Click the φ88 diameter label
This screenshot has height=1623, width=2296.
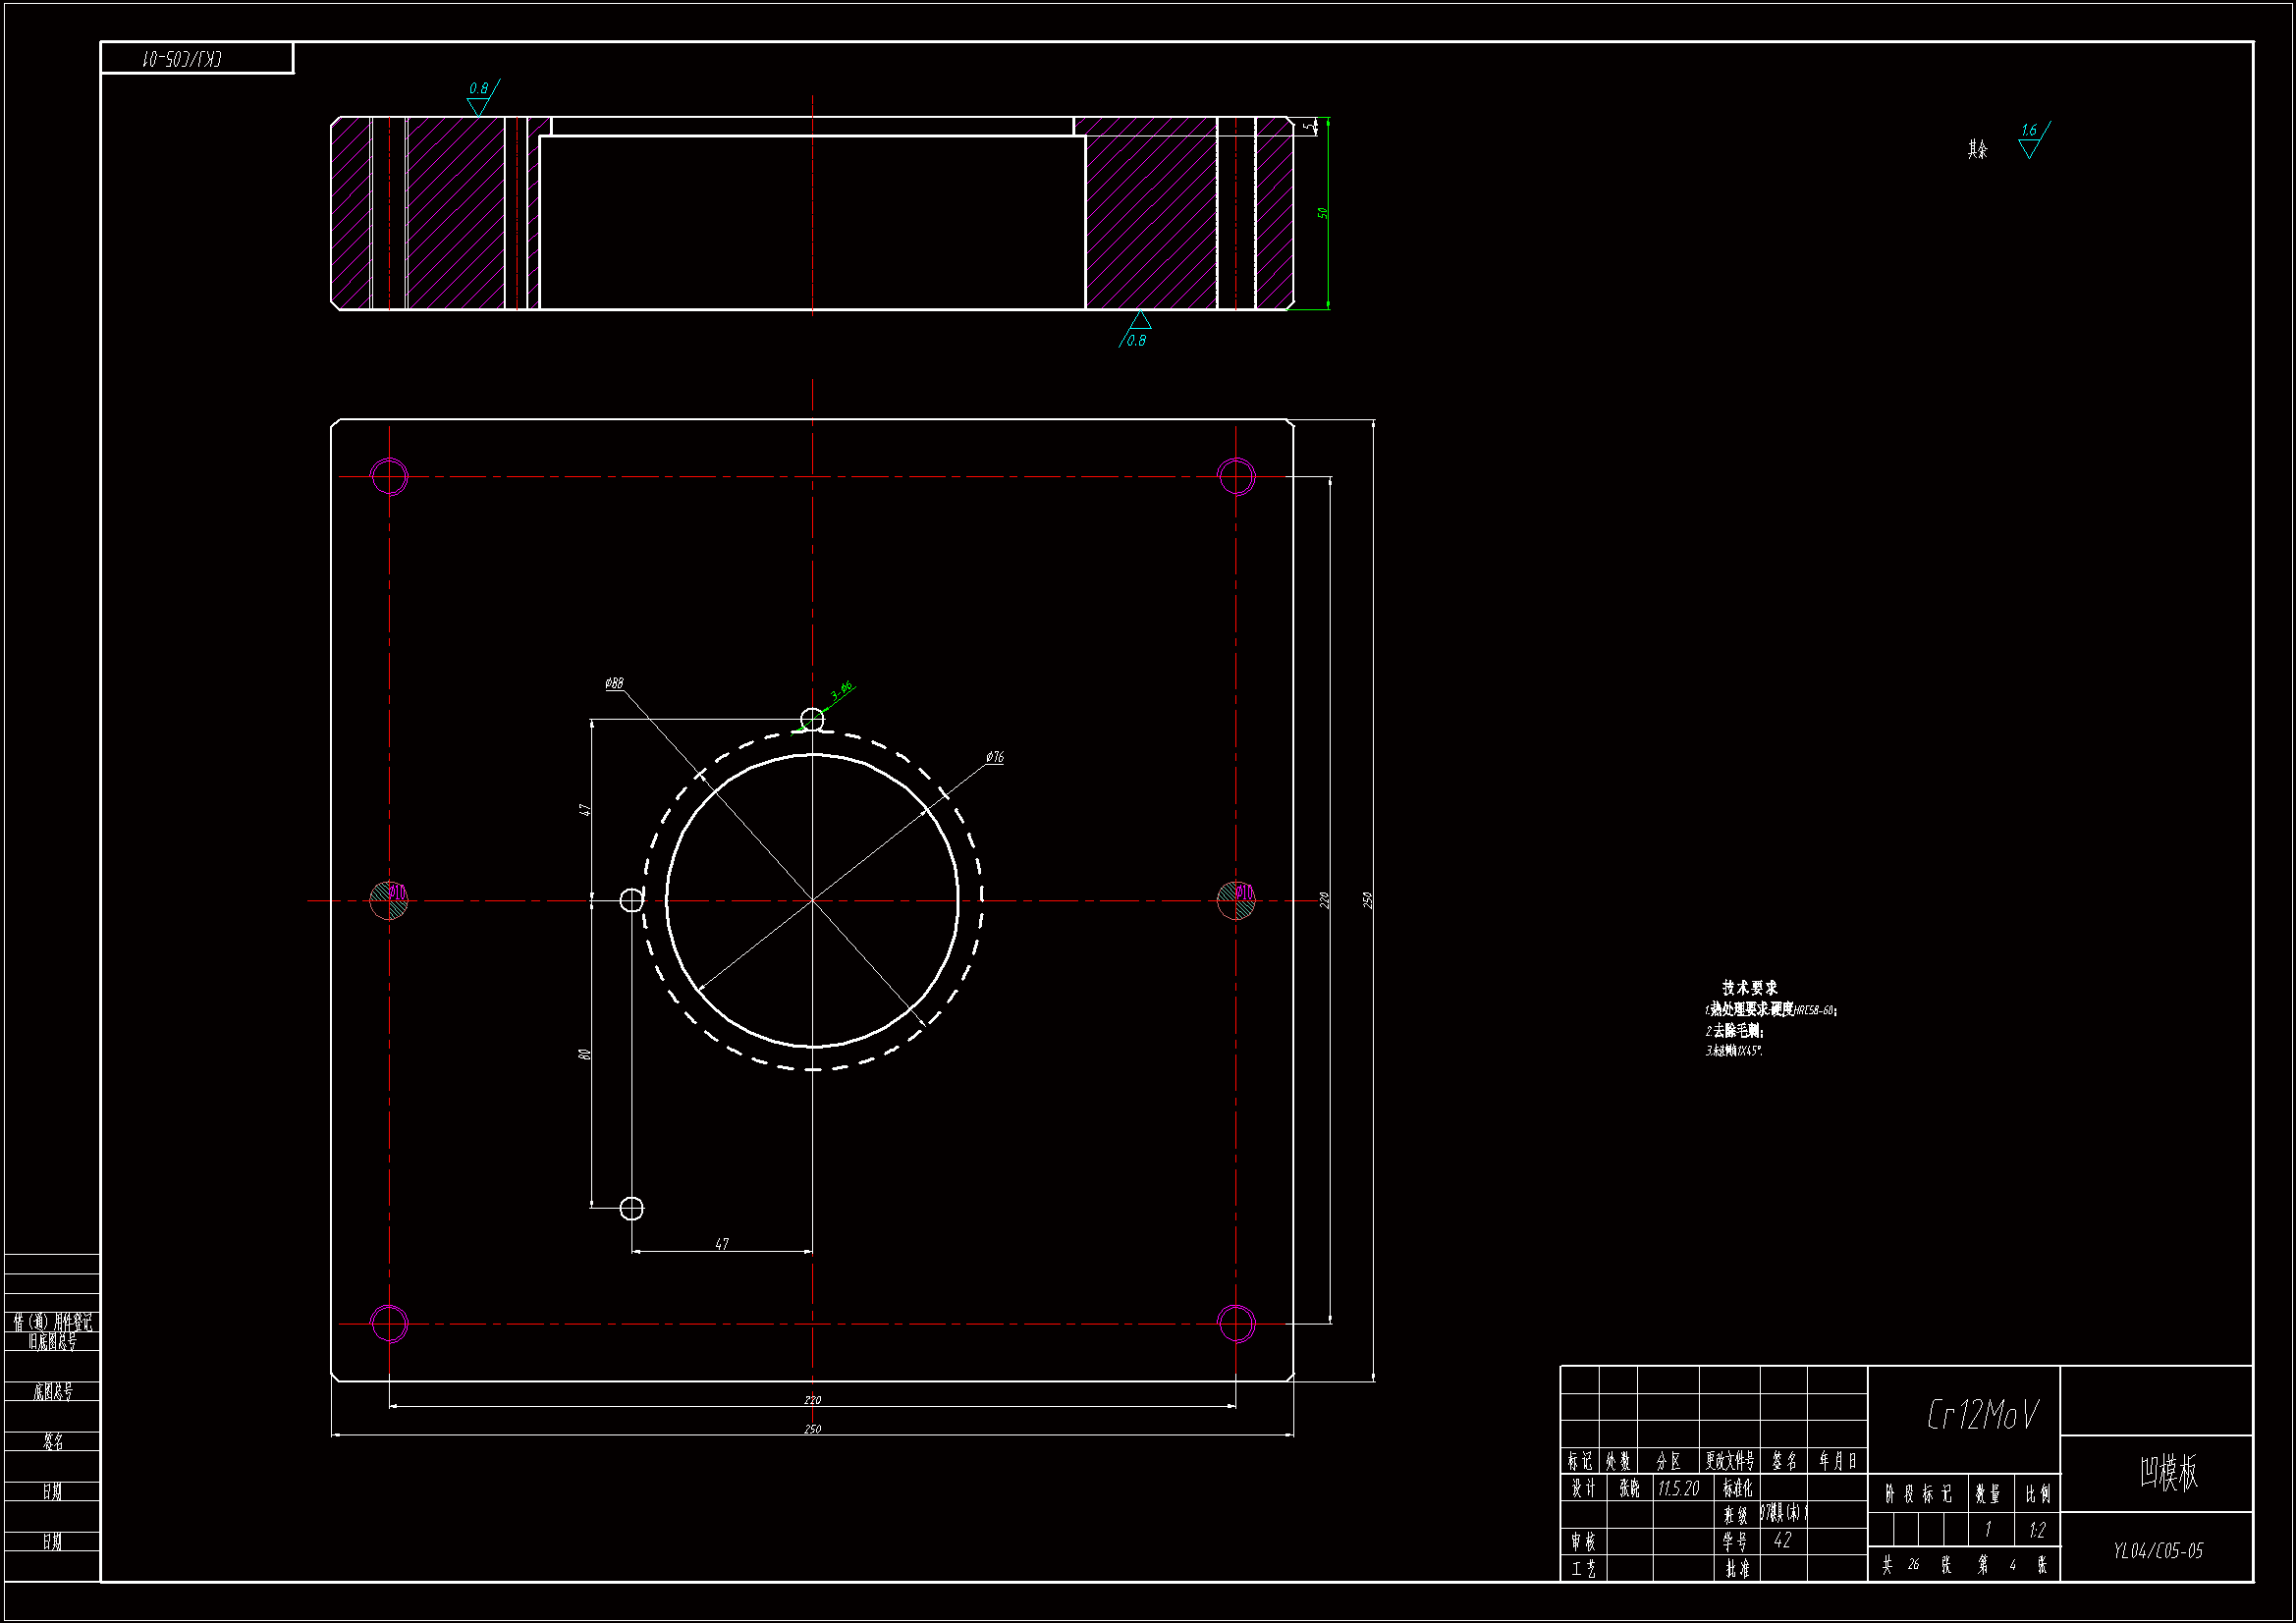point(614,683)
